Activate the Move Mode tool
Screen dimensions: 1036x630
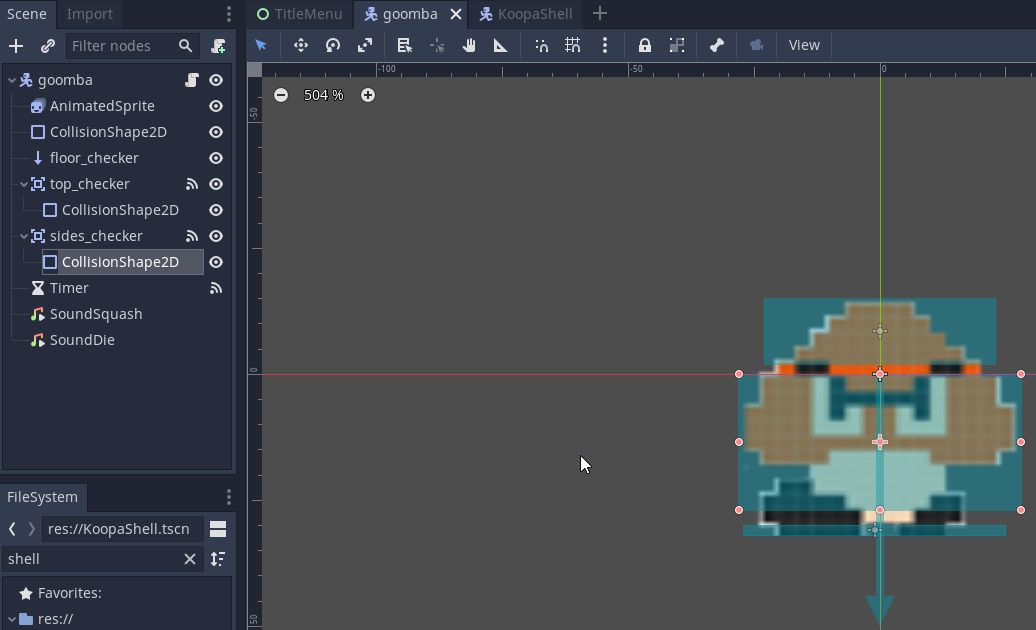[x=301, y=45]
